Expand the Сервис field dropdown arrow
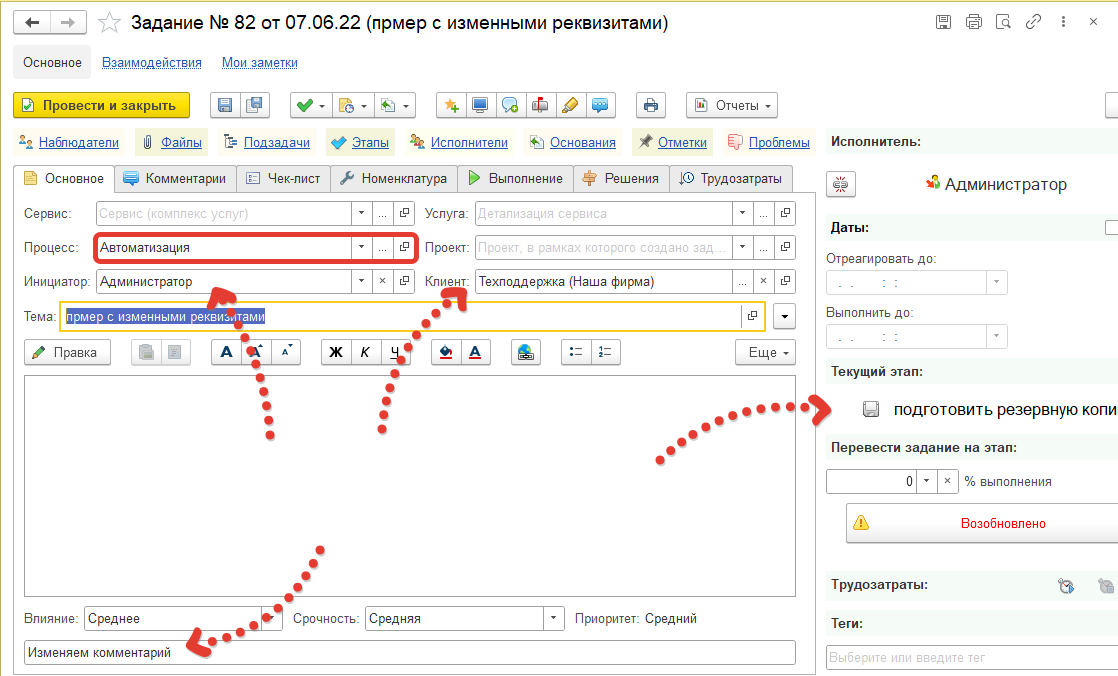Viewport: 1118px width, 676px height. pos(361,213)
